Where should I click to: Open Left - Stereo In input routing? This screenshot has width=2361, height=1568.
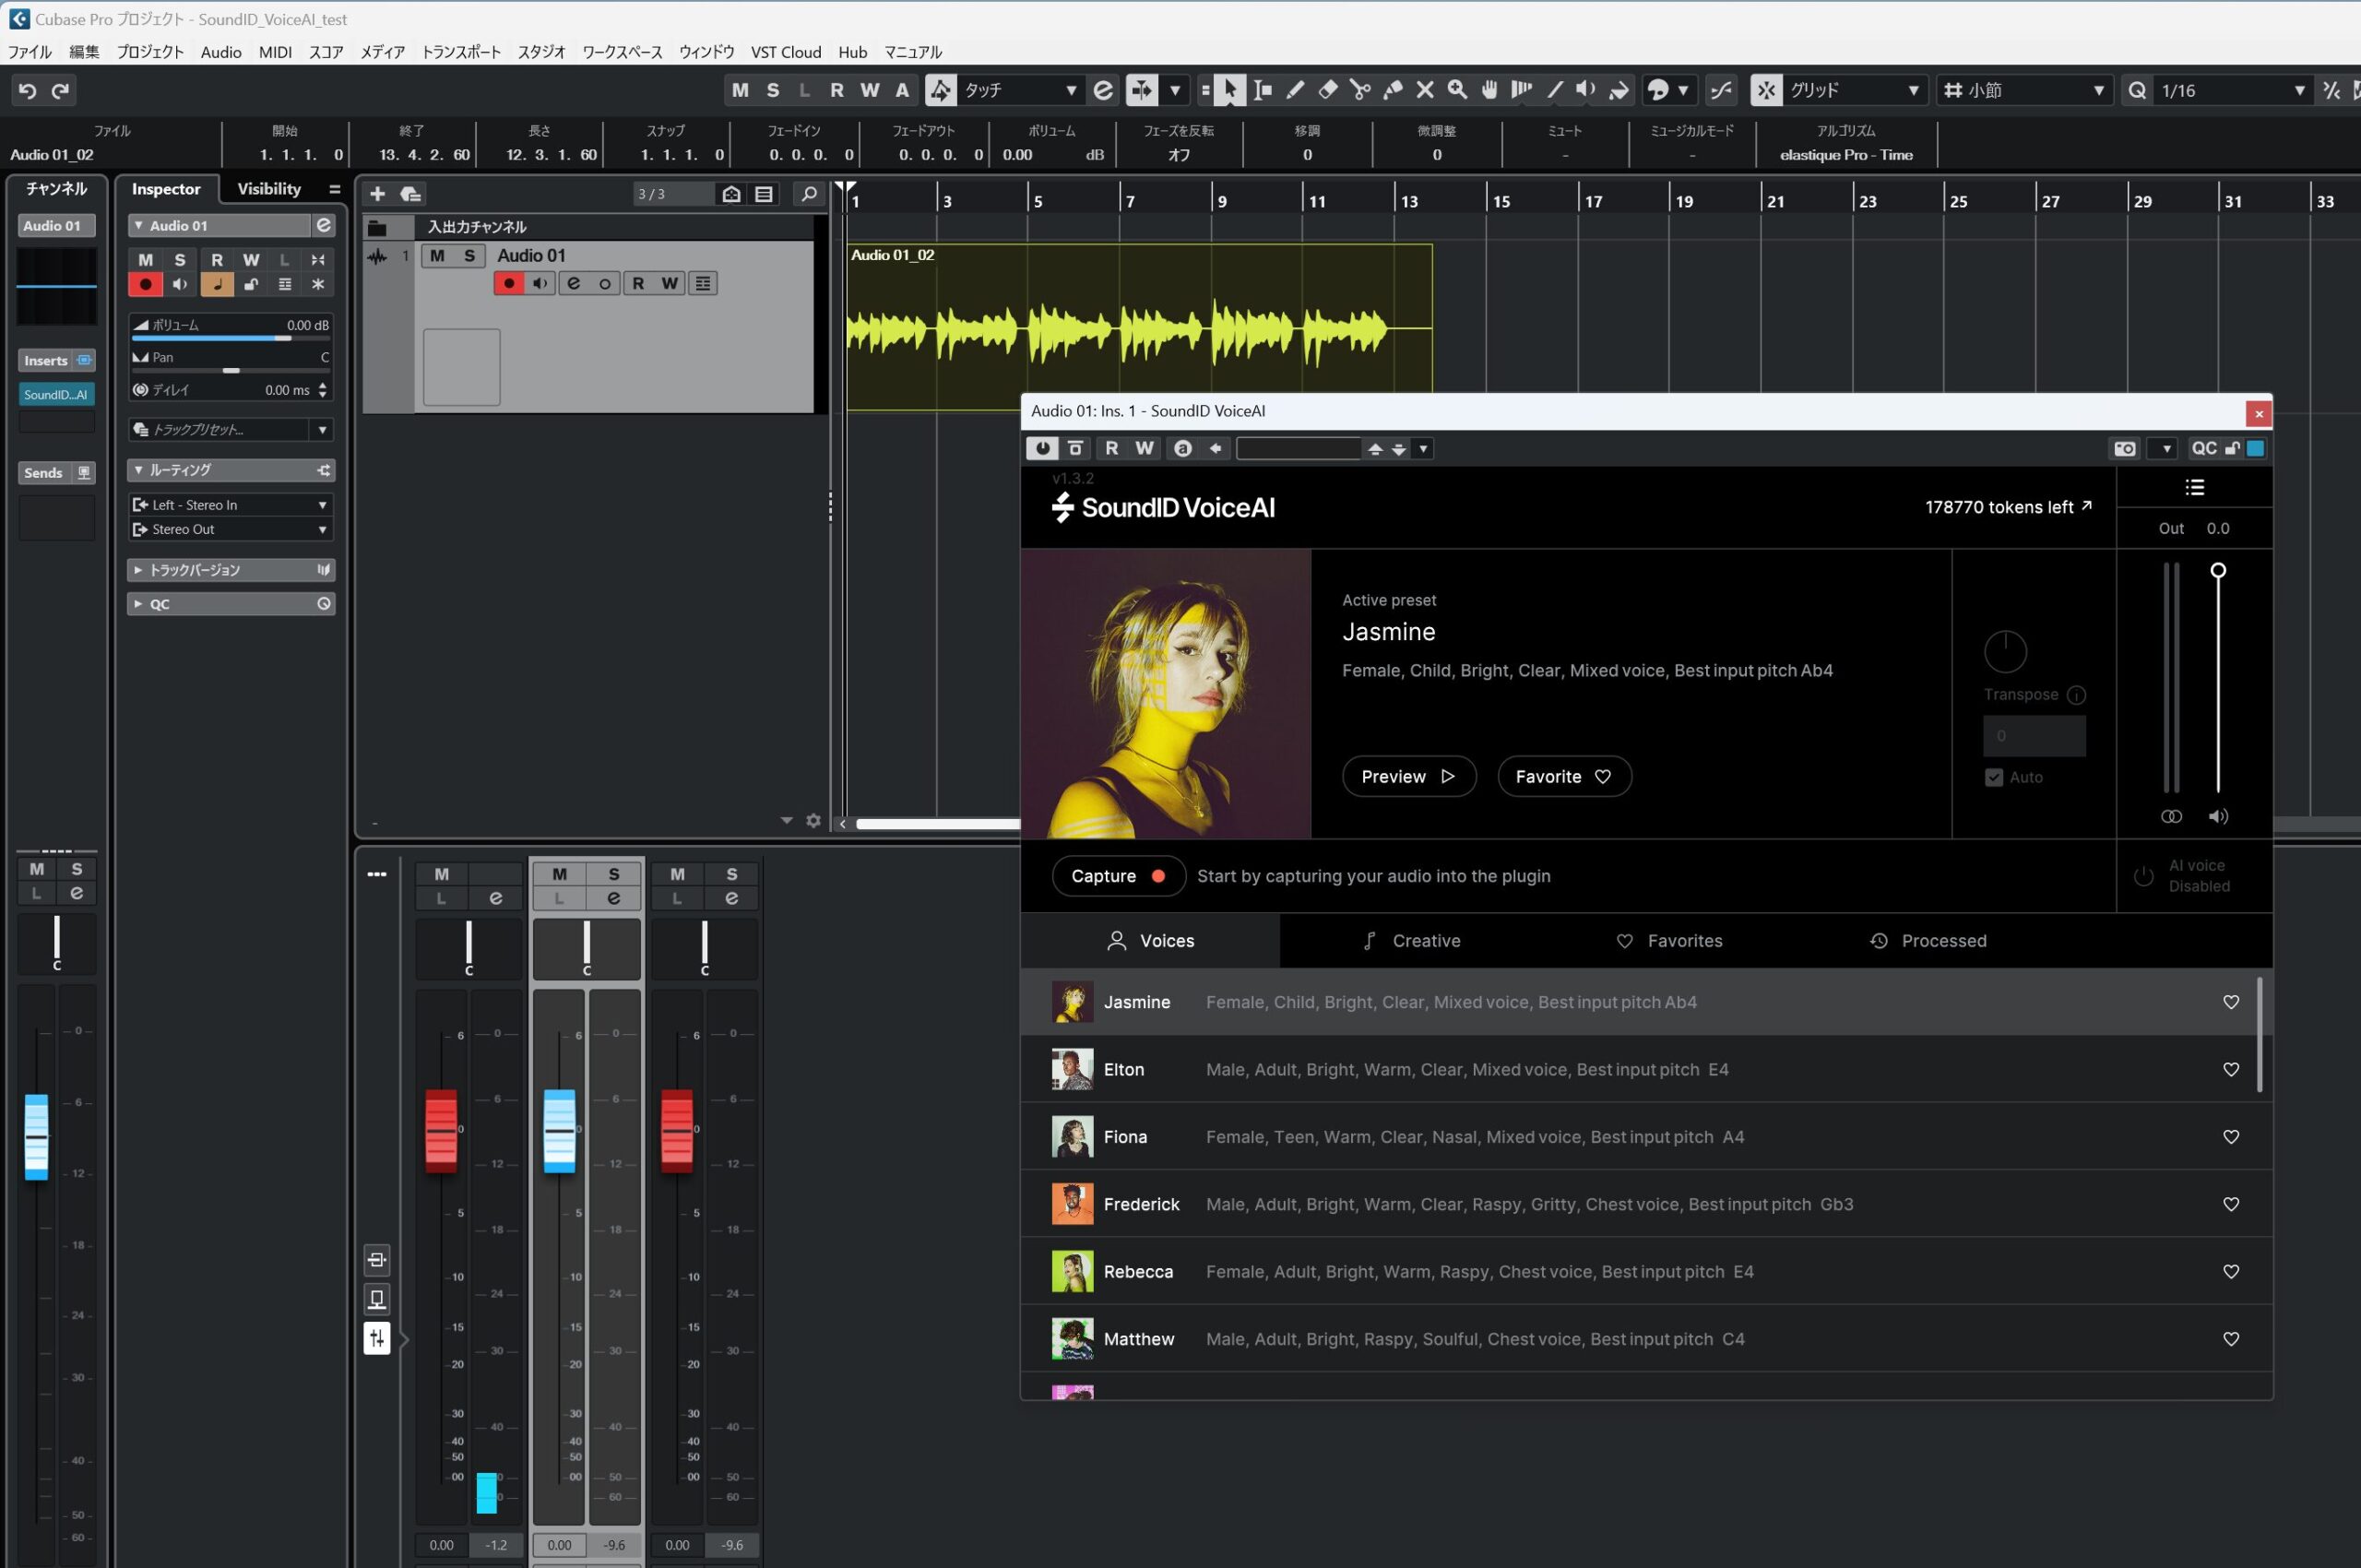(231, 505)
